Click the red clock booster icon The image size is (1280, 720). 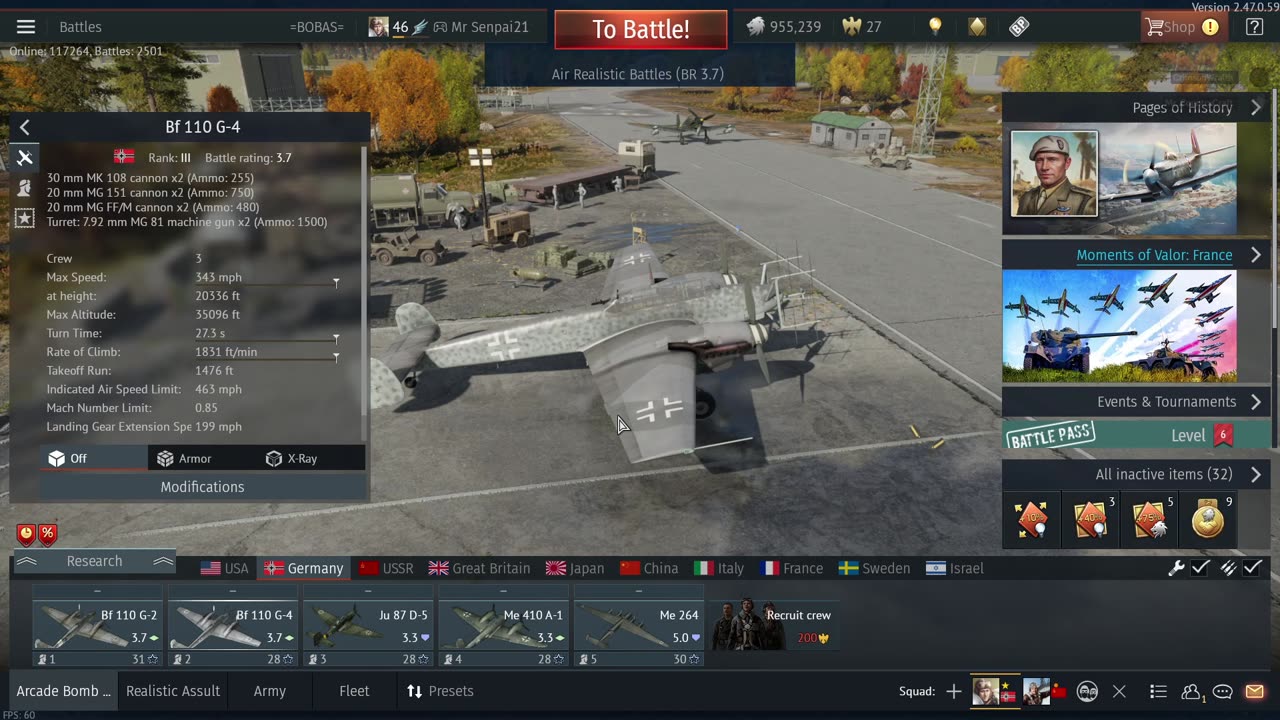[26, 534]
